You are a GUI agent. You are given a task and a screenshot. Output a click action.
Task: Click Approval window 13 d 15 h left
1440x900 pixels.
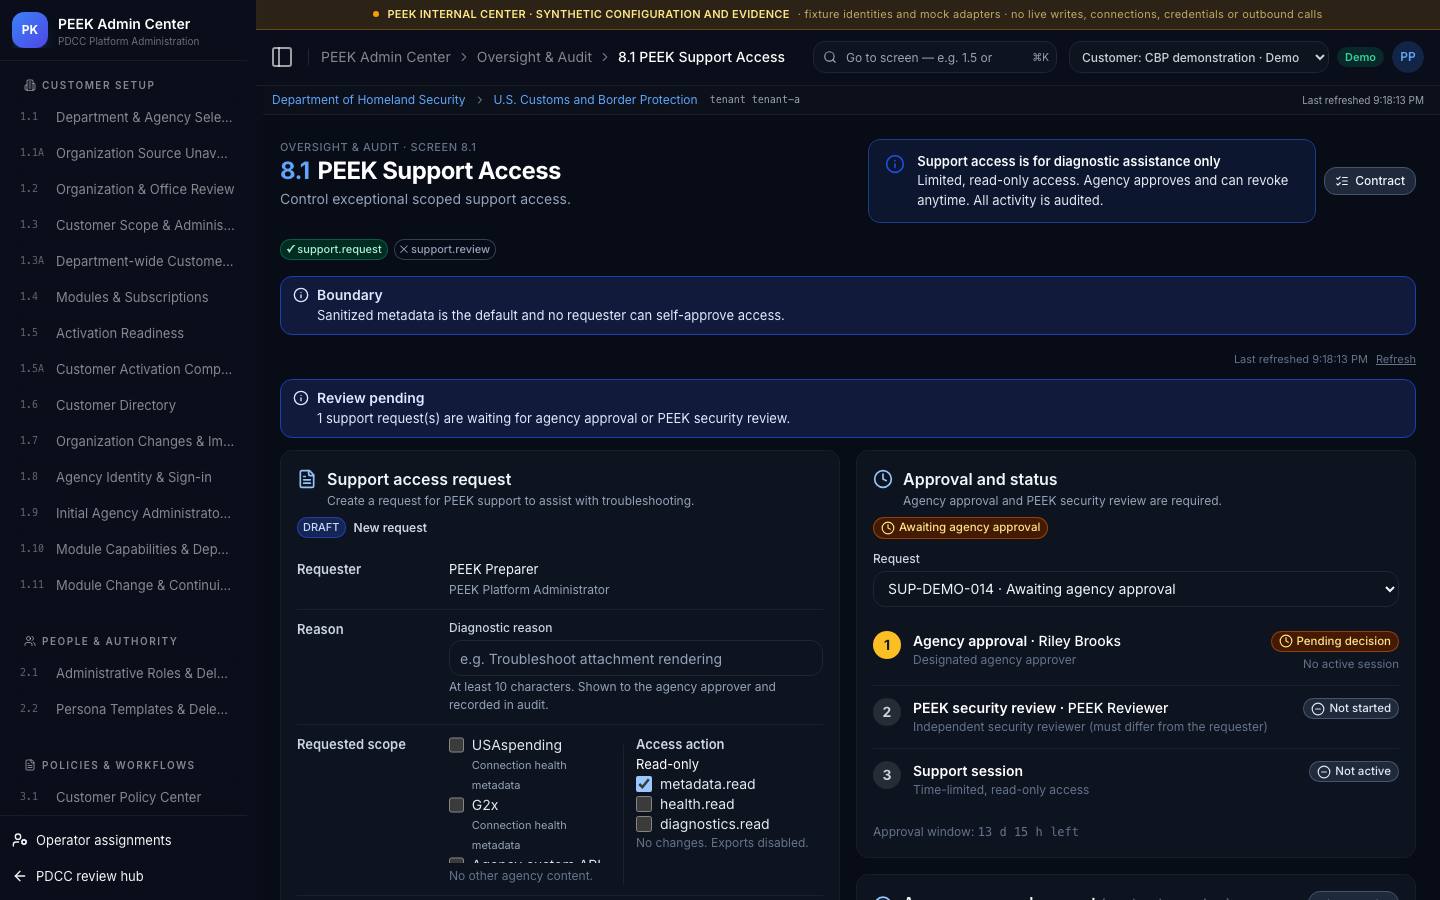point(976,832)
